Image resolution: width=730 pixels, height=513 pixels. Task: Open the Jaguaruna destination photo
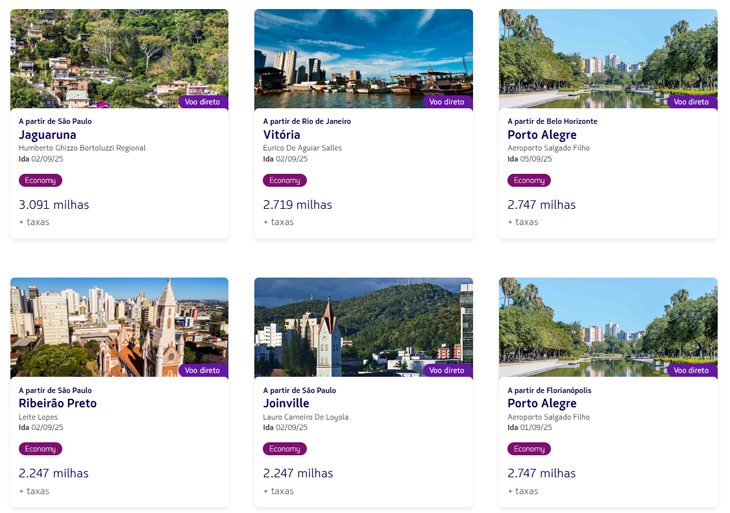click(x=119, y=59)
